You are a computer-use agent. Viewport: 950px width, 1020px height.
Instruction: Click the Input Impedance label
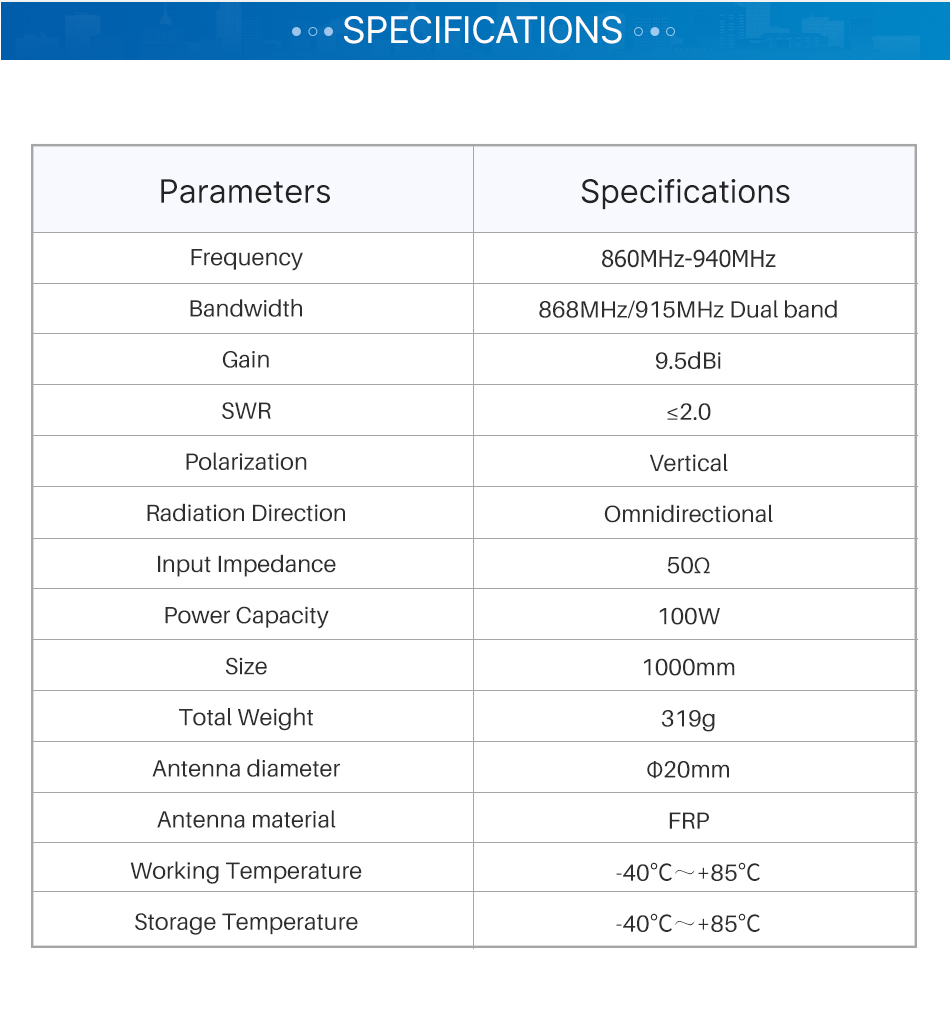coord(246,564)
